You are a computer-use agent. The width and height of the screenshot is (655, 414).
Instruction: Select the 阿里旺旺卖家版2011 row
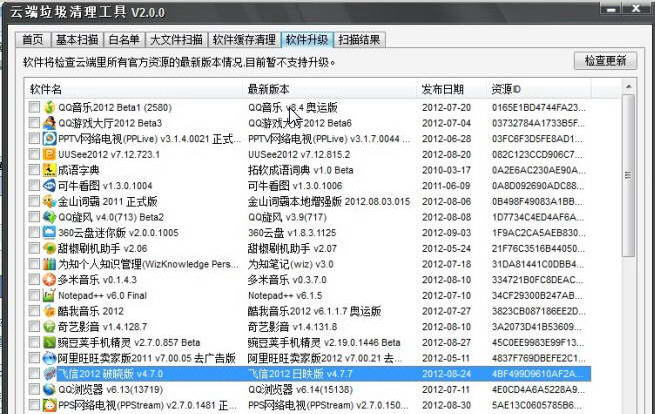[x=130, y=358]
